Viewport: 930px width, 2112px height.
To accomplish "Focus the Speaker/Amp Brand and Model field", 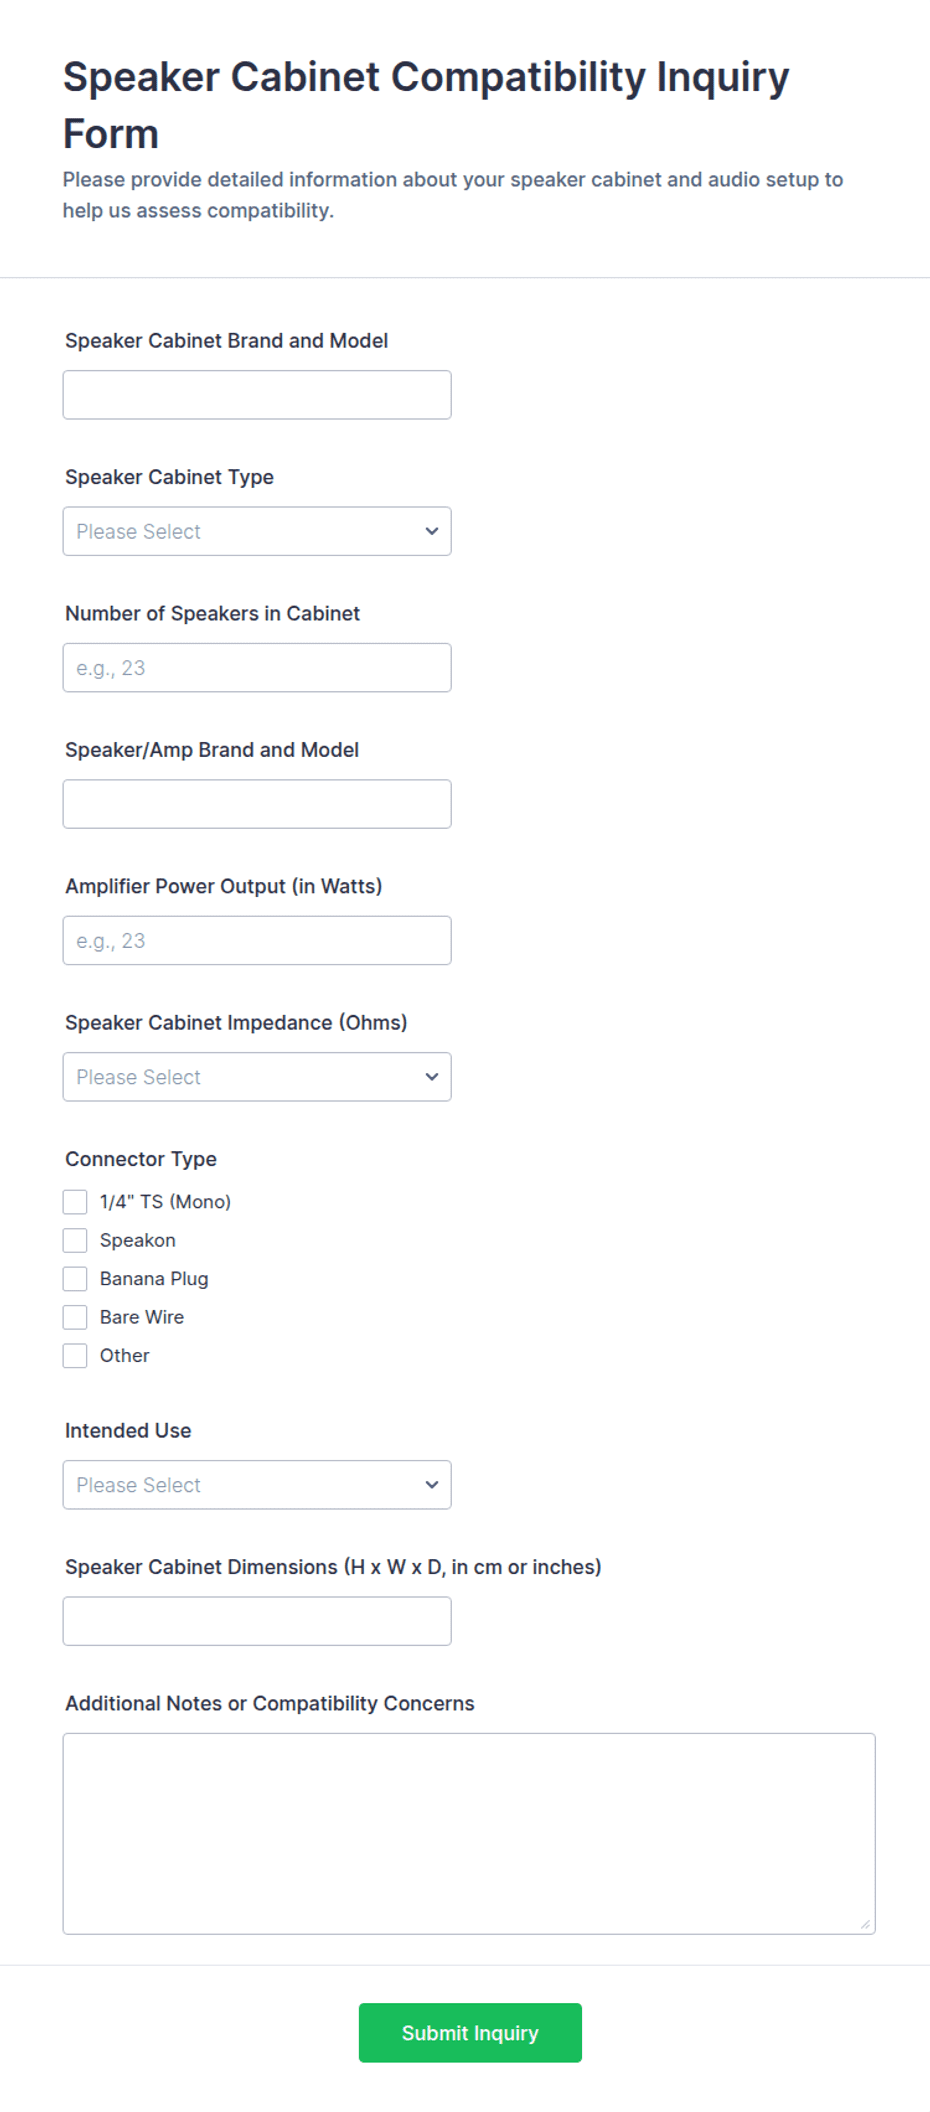I will 257,804.
